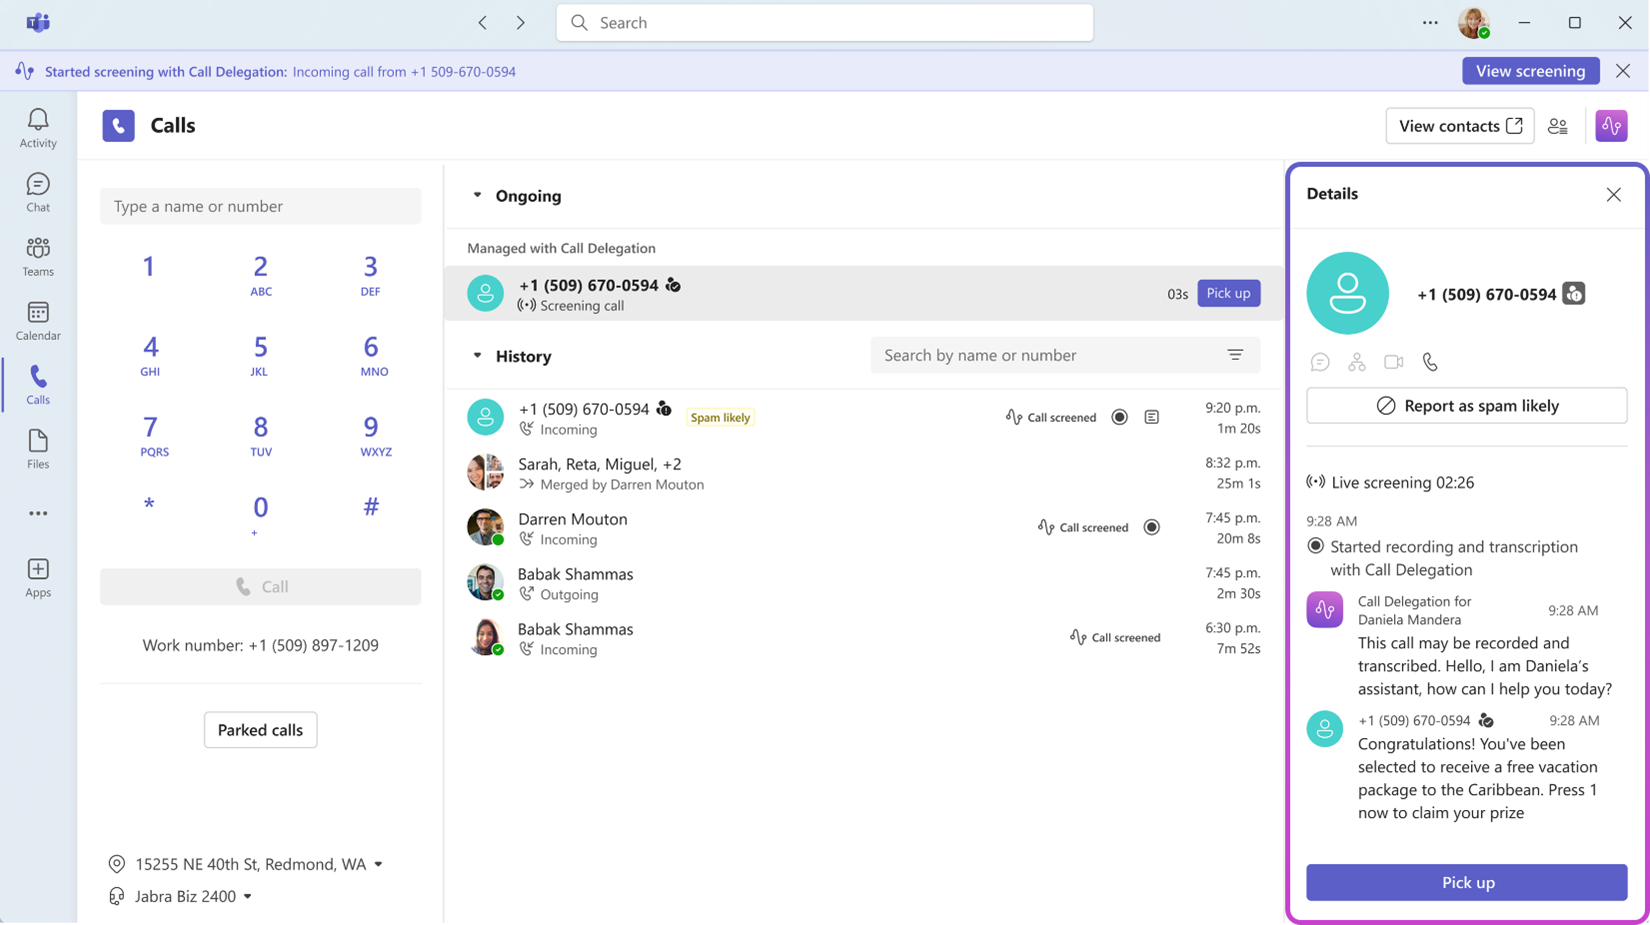Click the blue Calls header icon
Image resolution: width=1650 pixels, height=925 pixels.
coord(118,125)
